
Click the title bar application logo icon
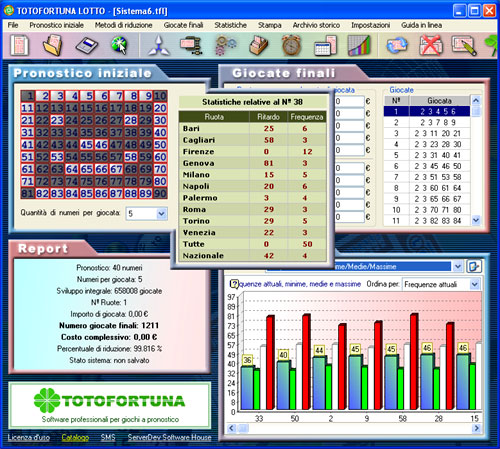[9, 10]
